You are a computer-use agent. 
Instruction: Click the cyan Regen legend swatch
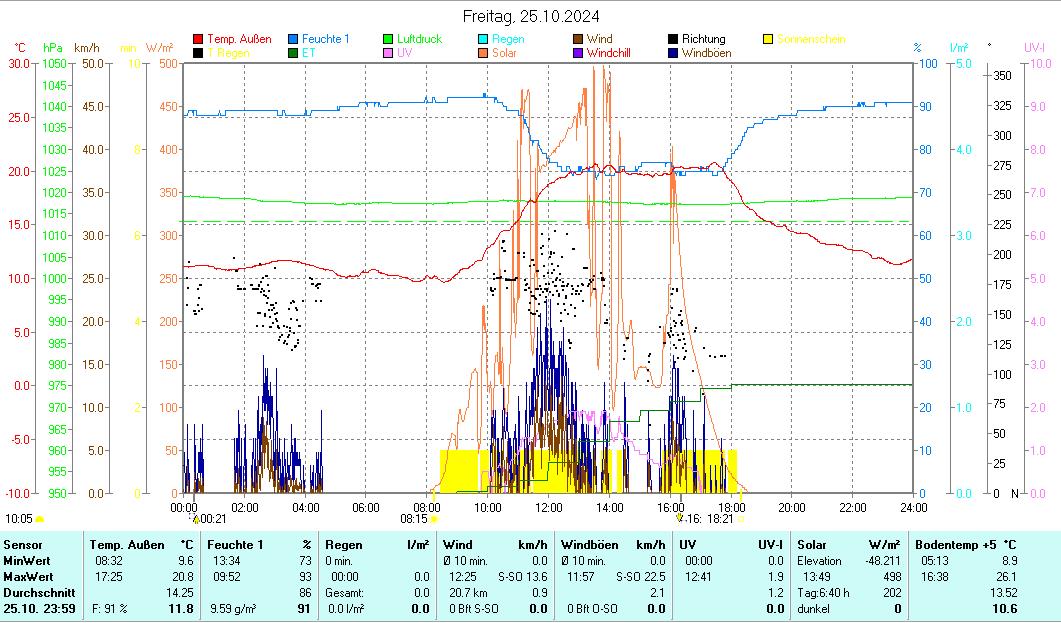[482, 39]
